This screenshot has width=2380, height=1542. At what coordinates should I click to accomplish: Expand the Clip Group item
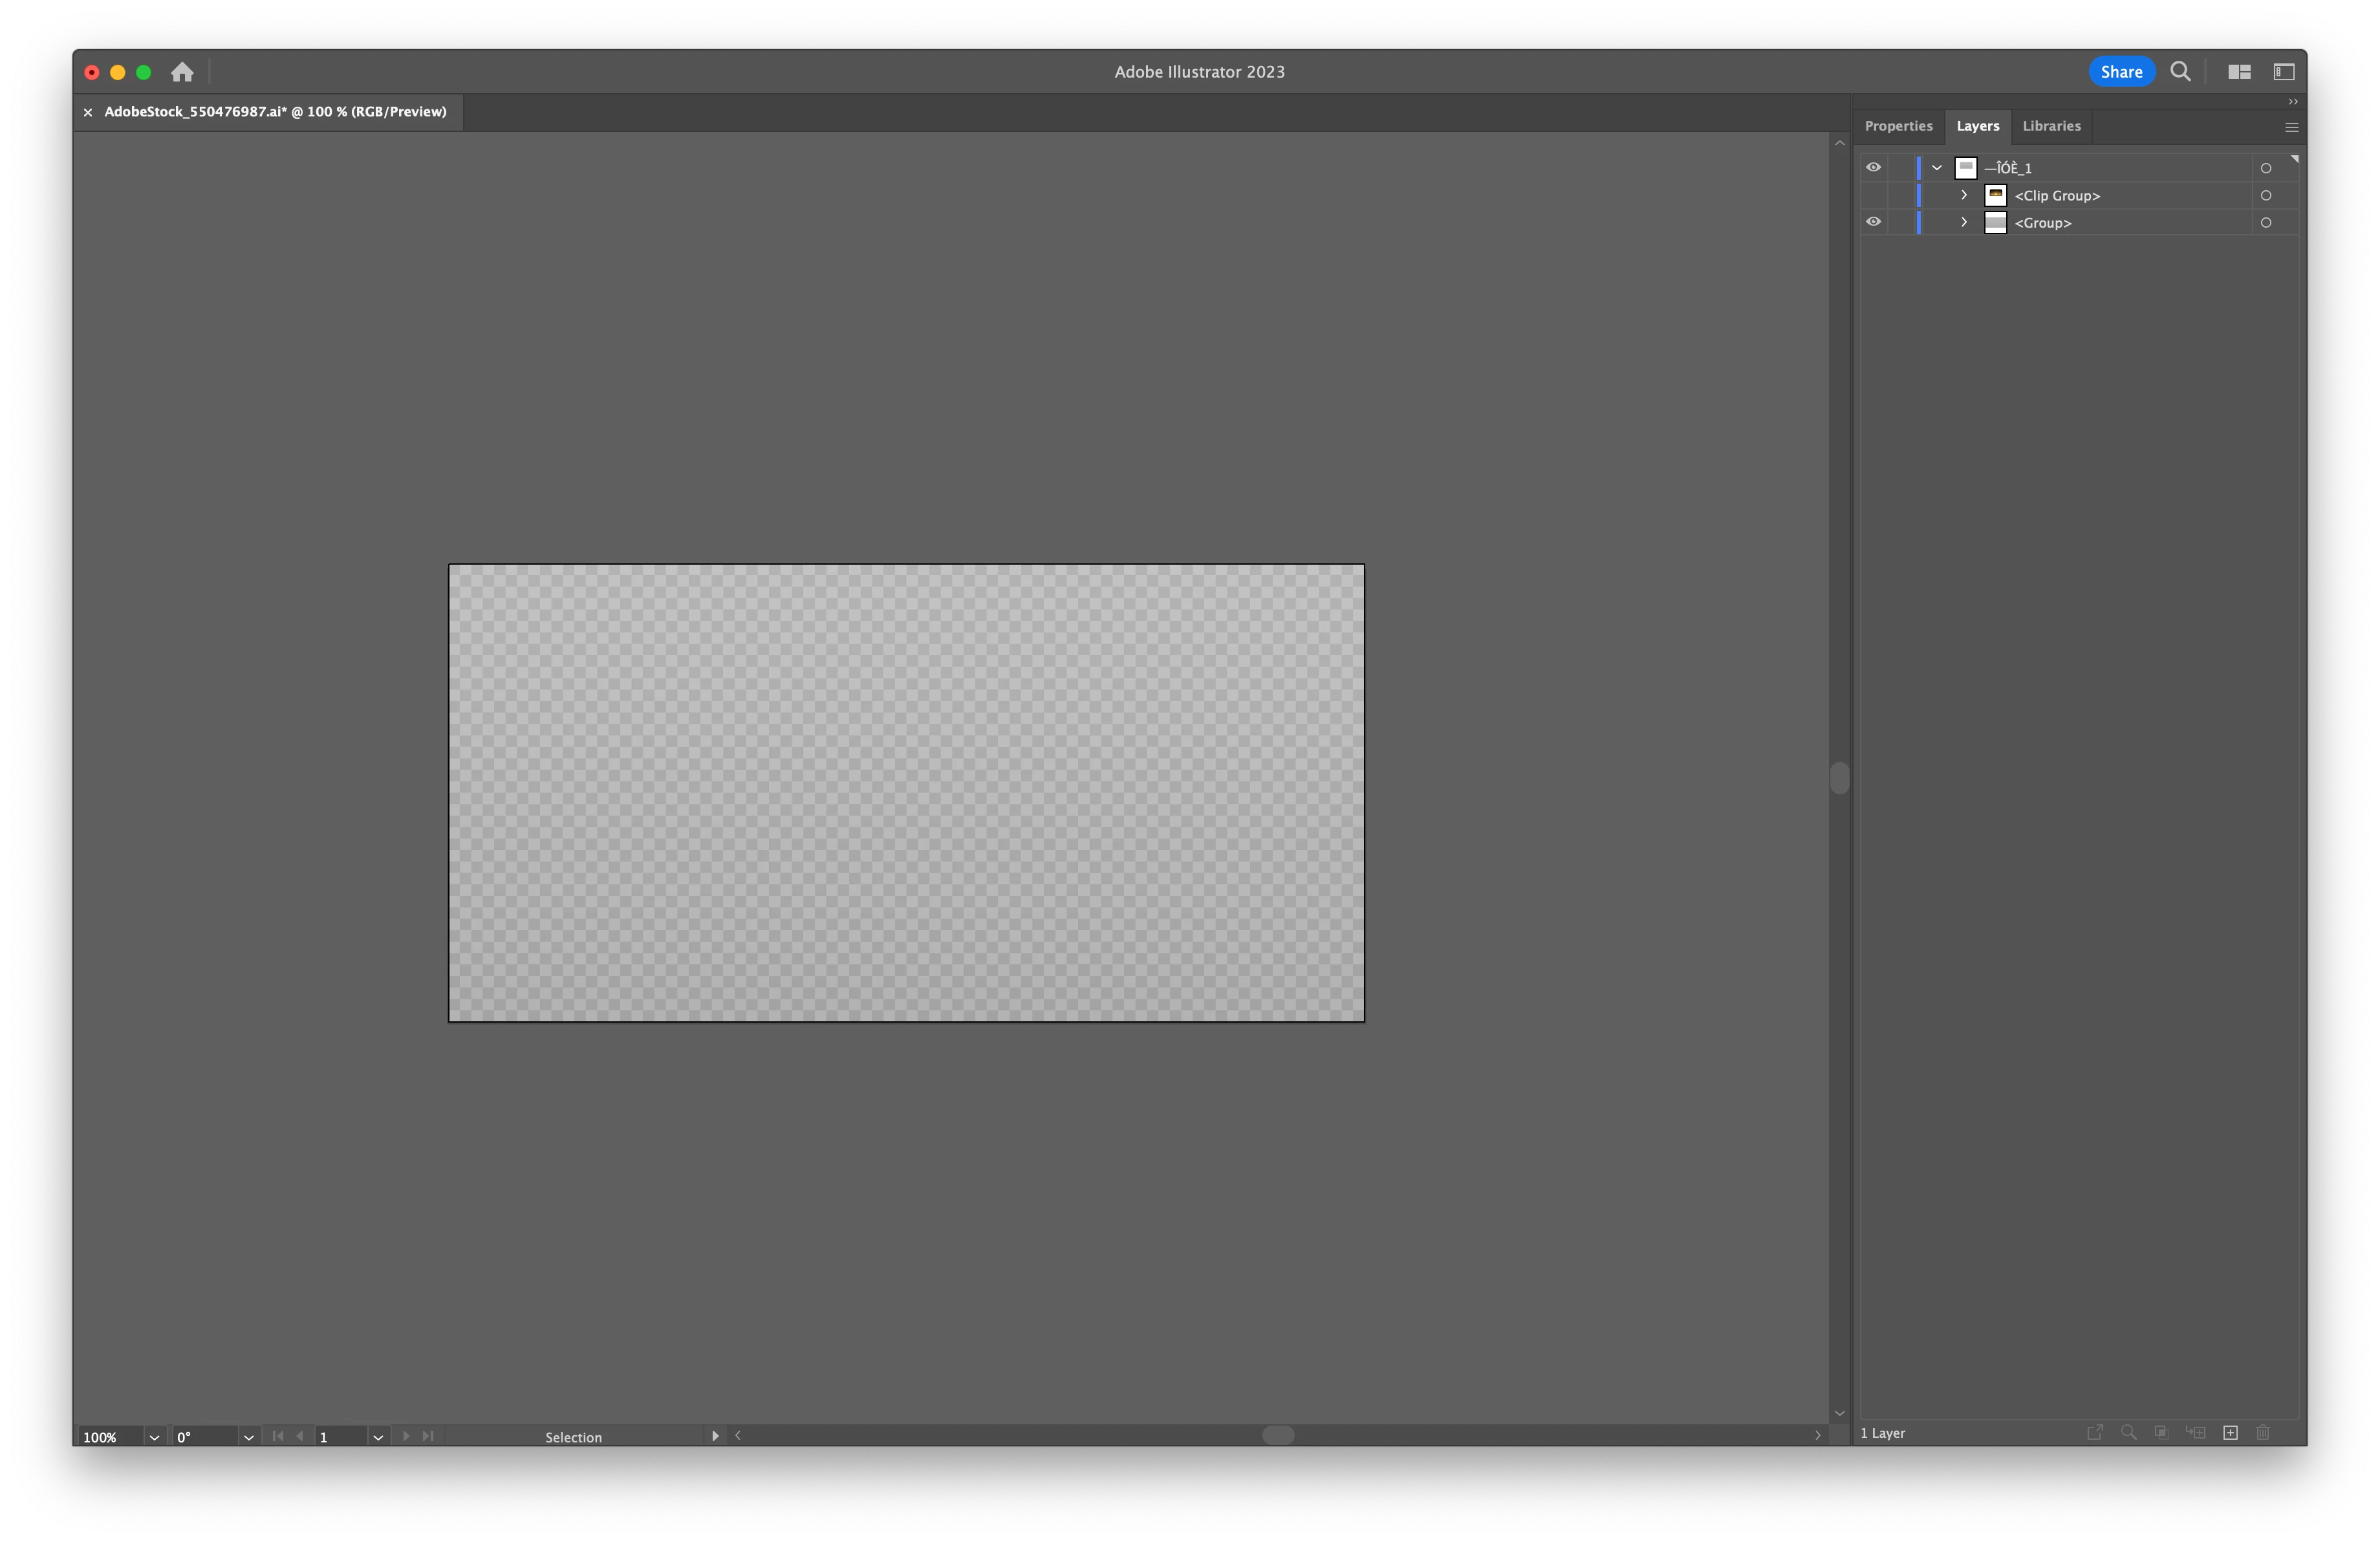(x=1964, y=195)
